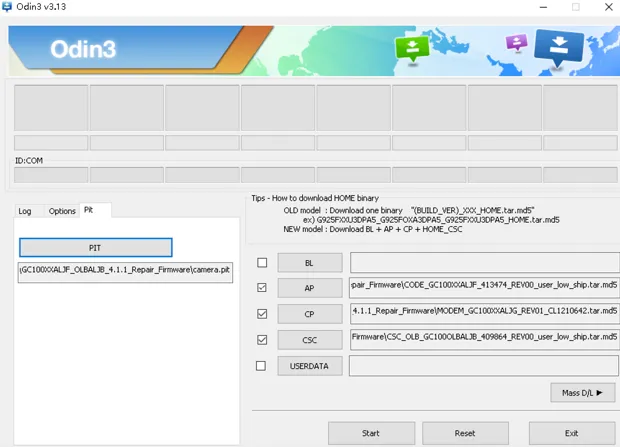
Task: Click the camera.pit path field
Action: [x=125, y=272]
